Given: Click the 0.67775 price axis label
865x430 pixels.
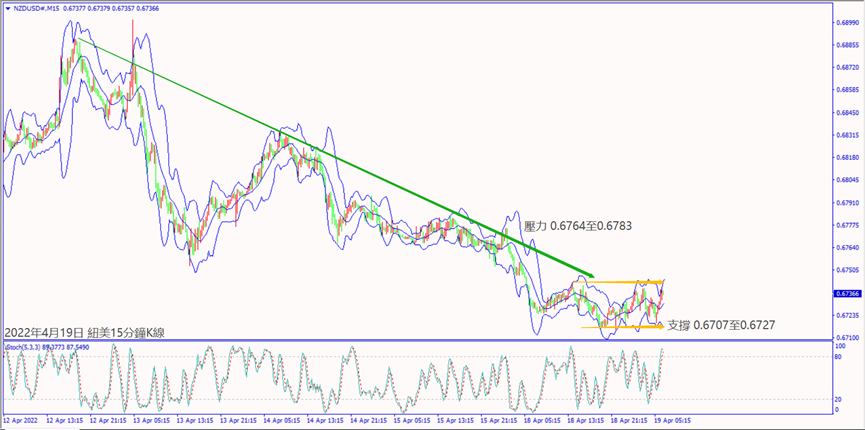Looking at the screenshot, I should click(845, 225).
